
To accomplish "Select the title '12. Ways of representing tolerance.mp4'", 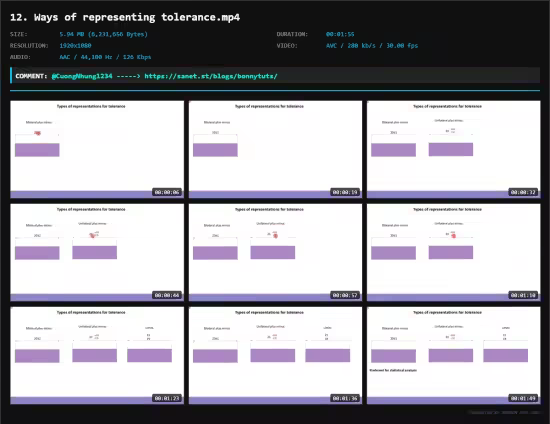I will pos(125,17).
